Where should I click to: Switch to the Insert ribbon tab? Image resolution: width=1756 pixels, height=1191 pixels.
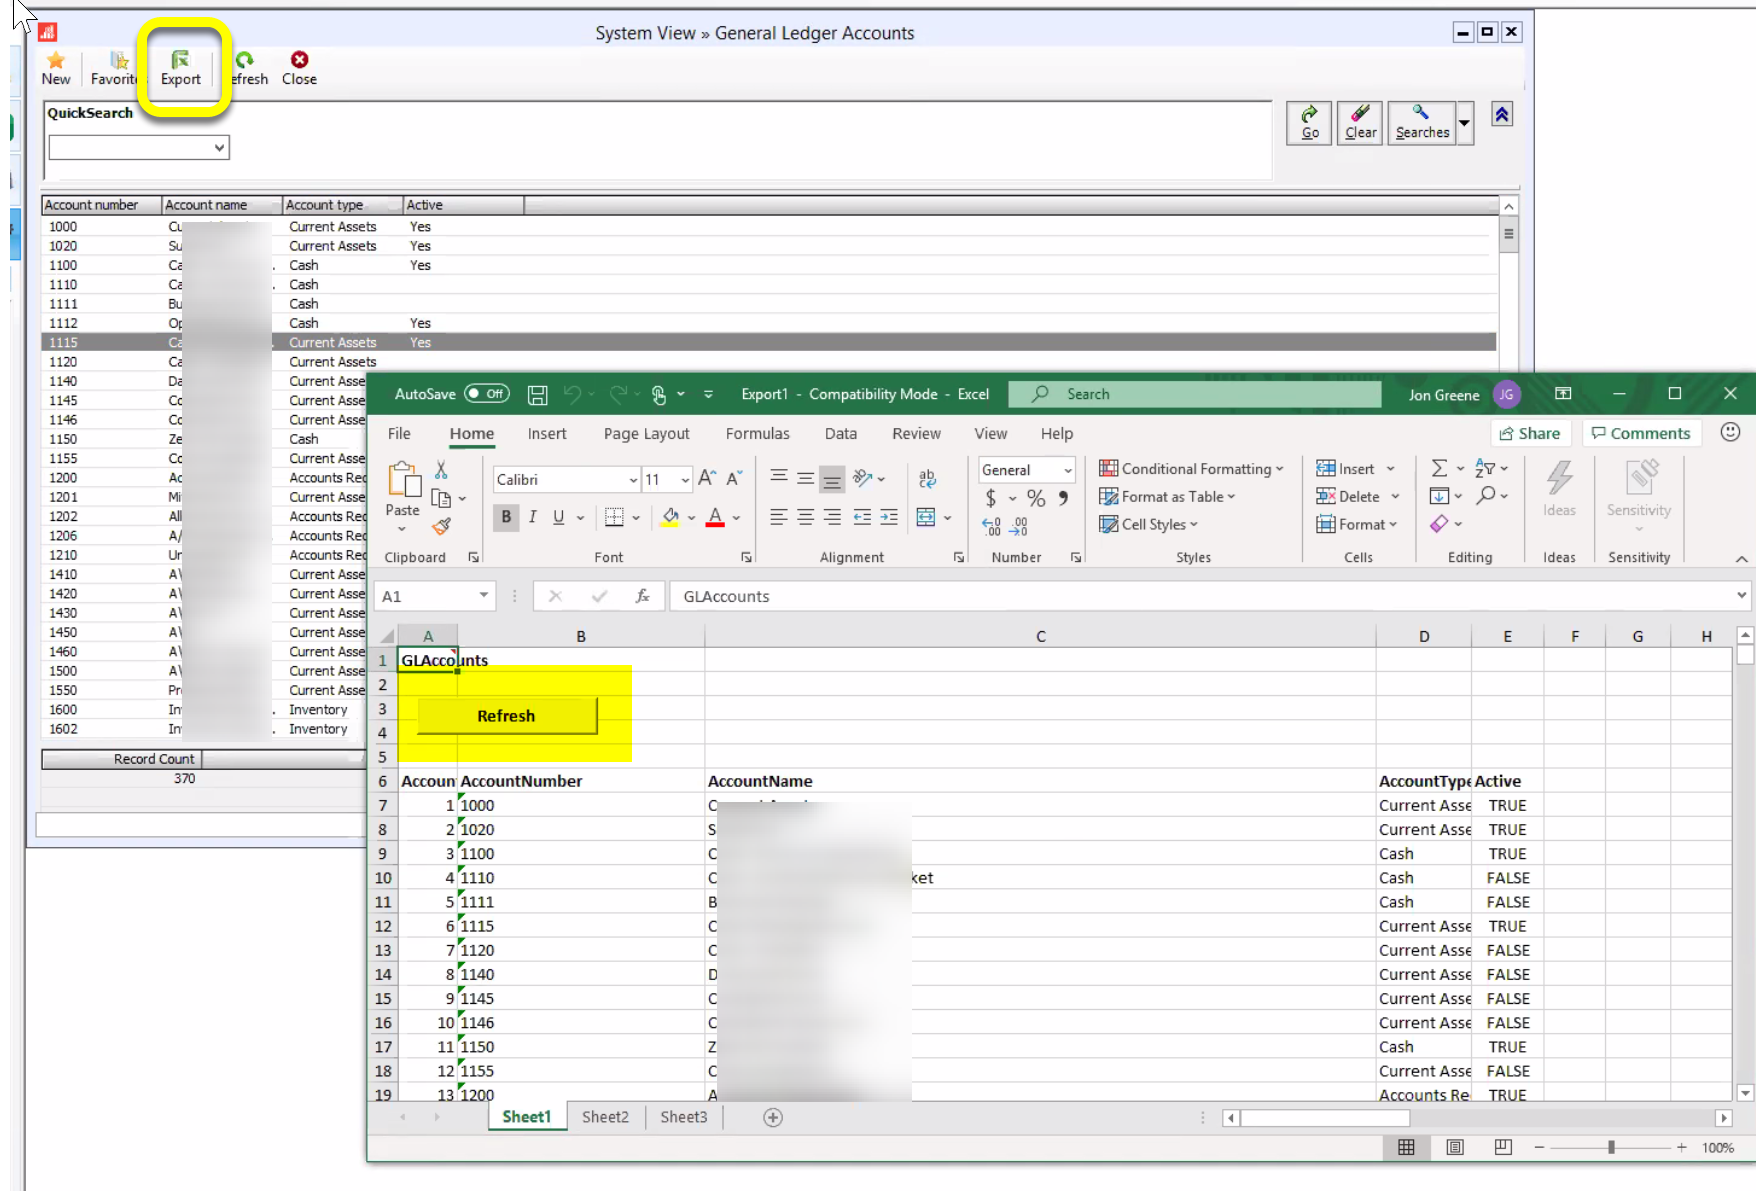(x=547, y=433)
